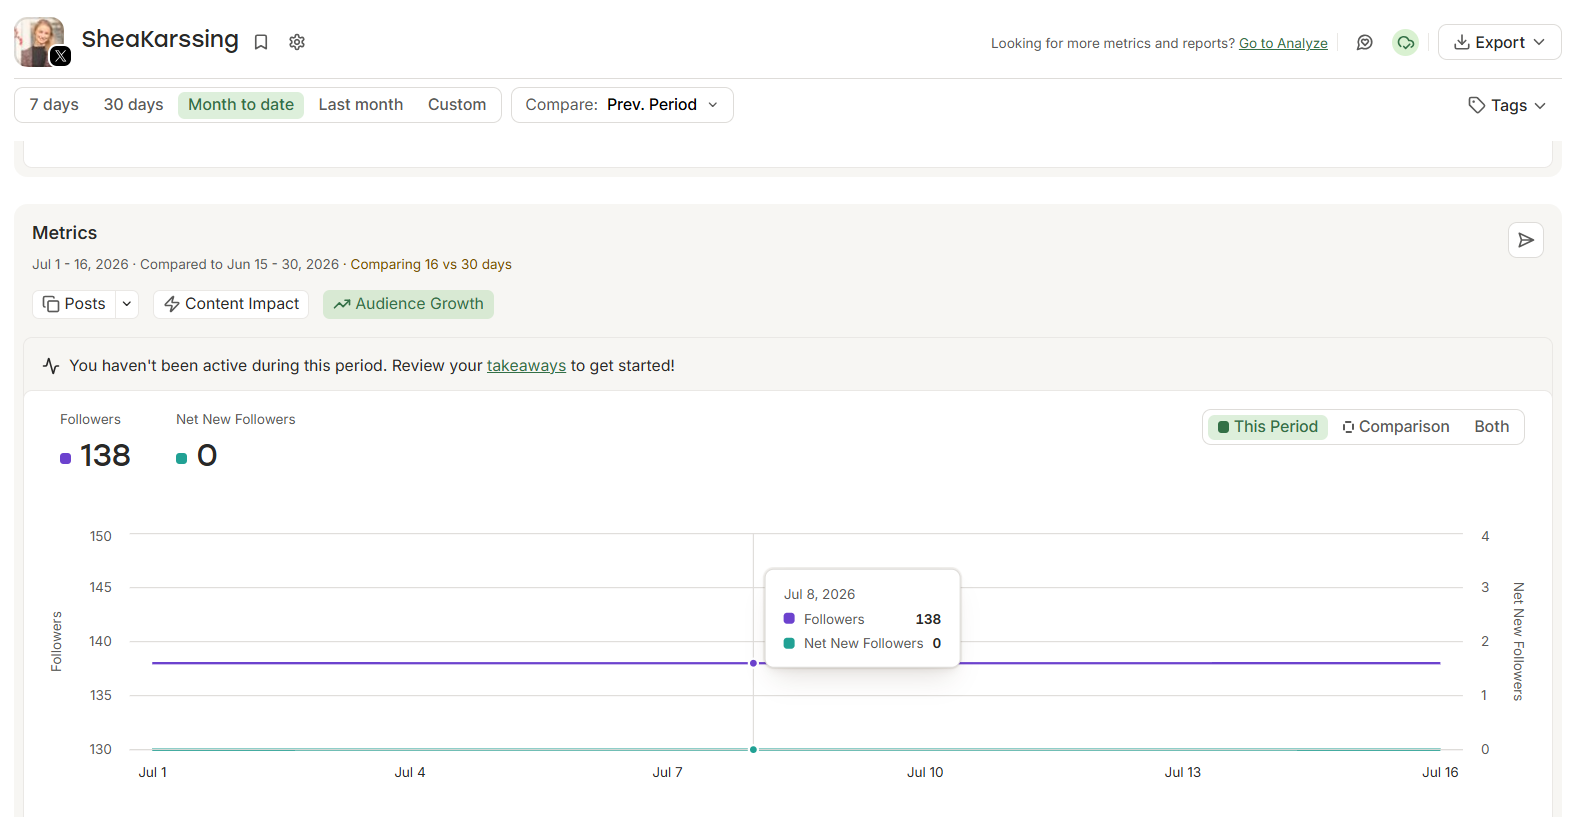
Task: Switch to Content Impact view
Action: 231,304
